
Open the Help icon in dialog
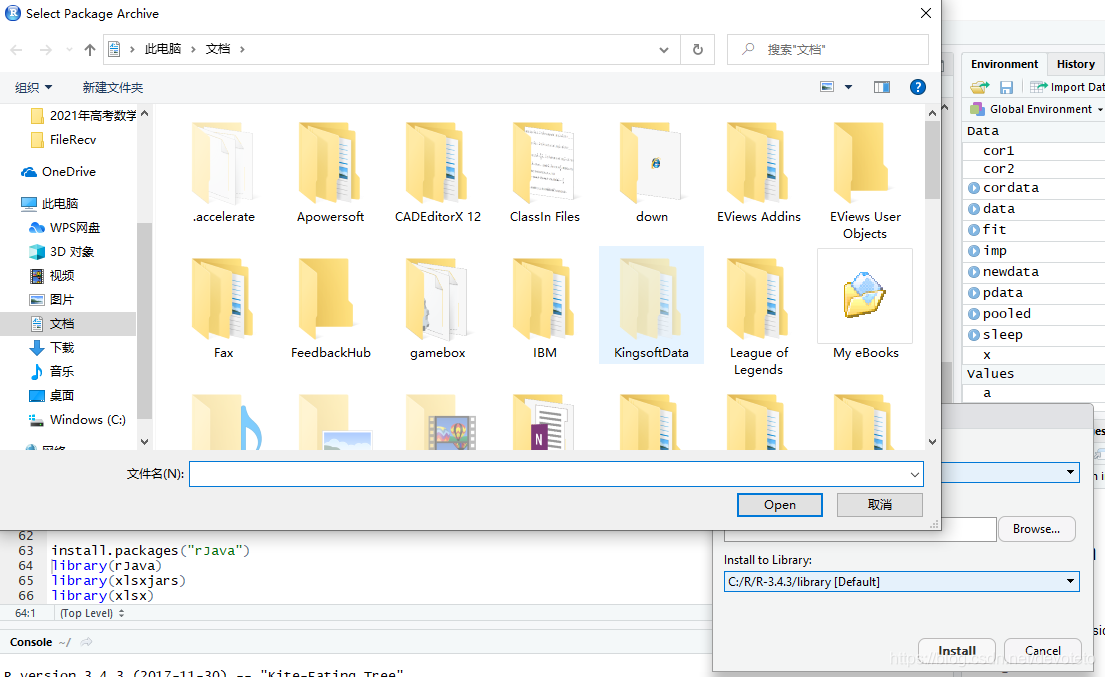click(918, 87)
